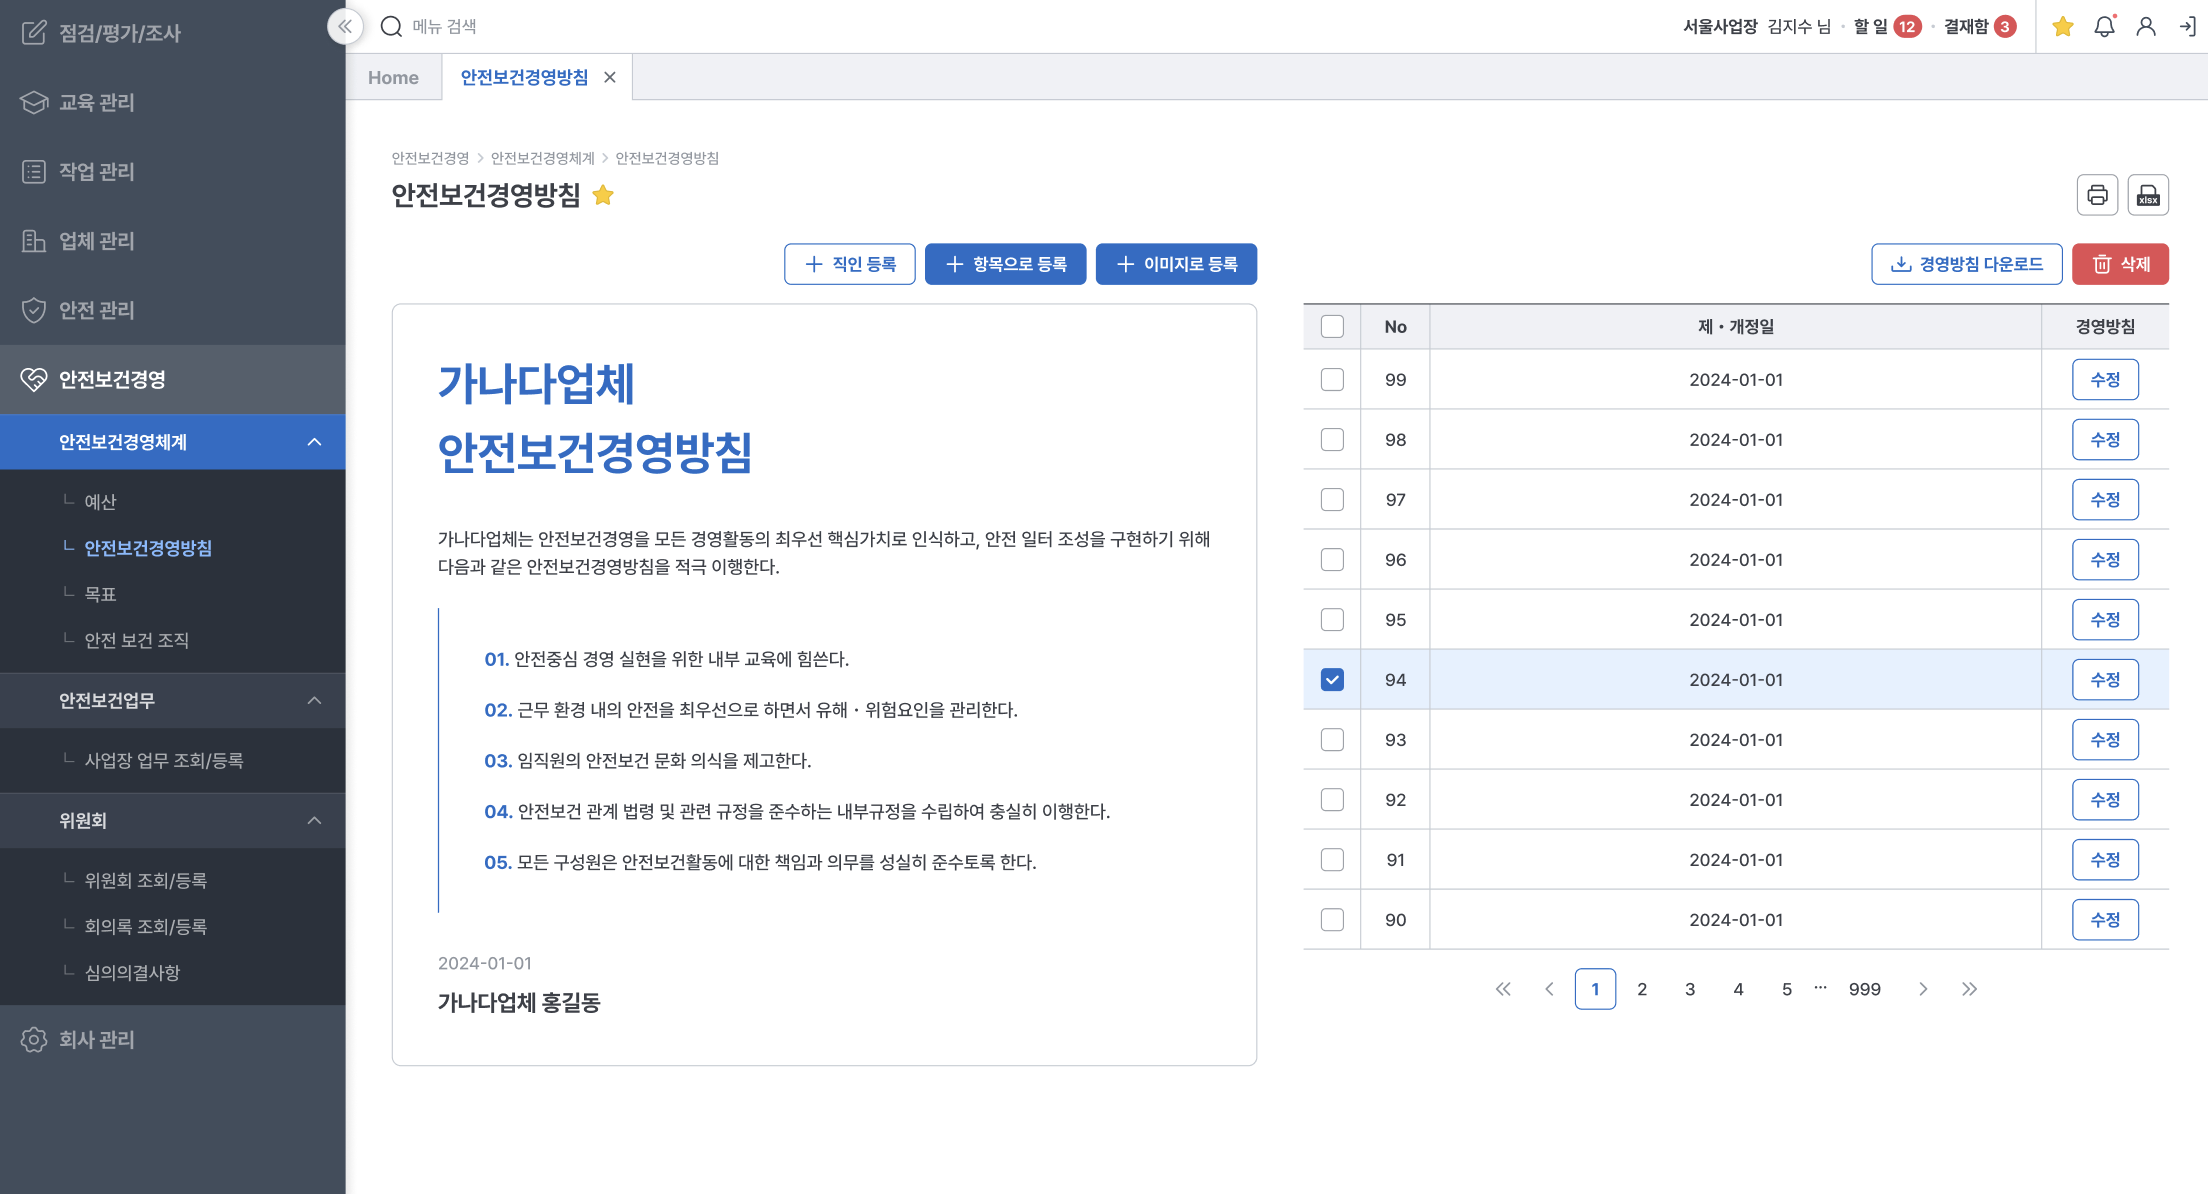Click the red 삭제 button
This screenshot has width=2208, height=1194.
(2120, 264)
